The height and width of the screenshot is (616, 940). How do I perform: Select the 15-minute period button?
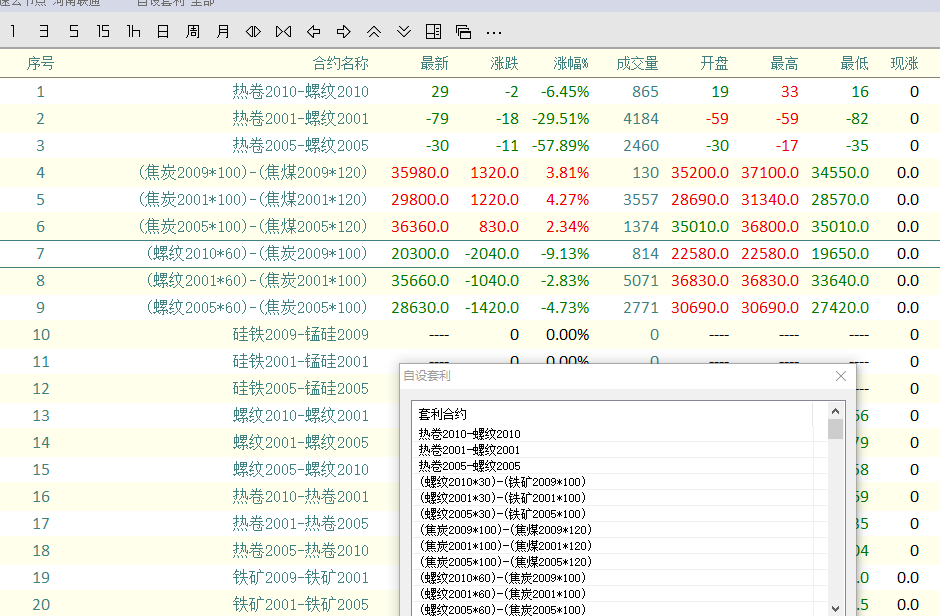[103, 32]
